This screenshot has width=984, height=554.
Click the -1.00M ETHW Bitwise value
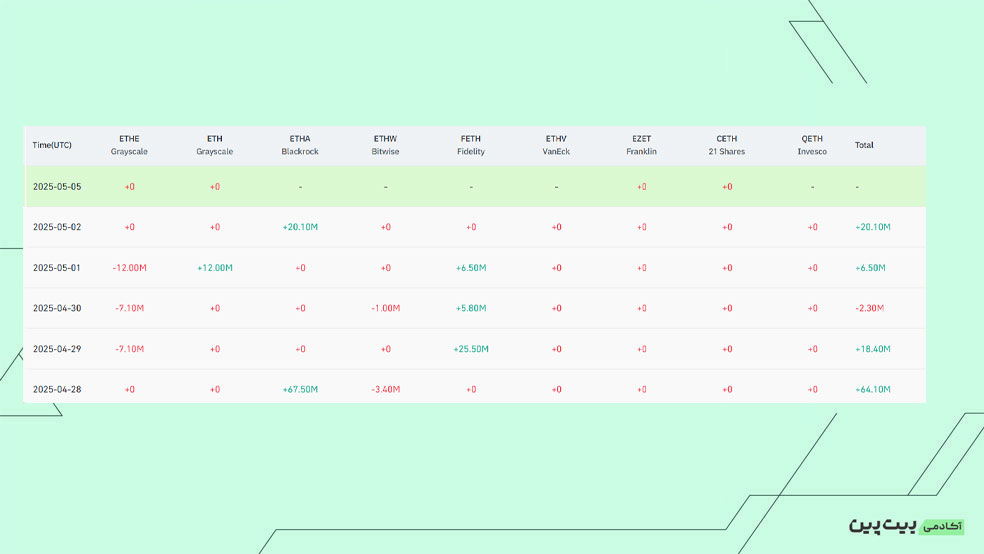pos(385,308)
